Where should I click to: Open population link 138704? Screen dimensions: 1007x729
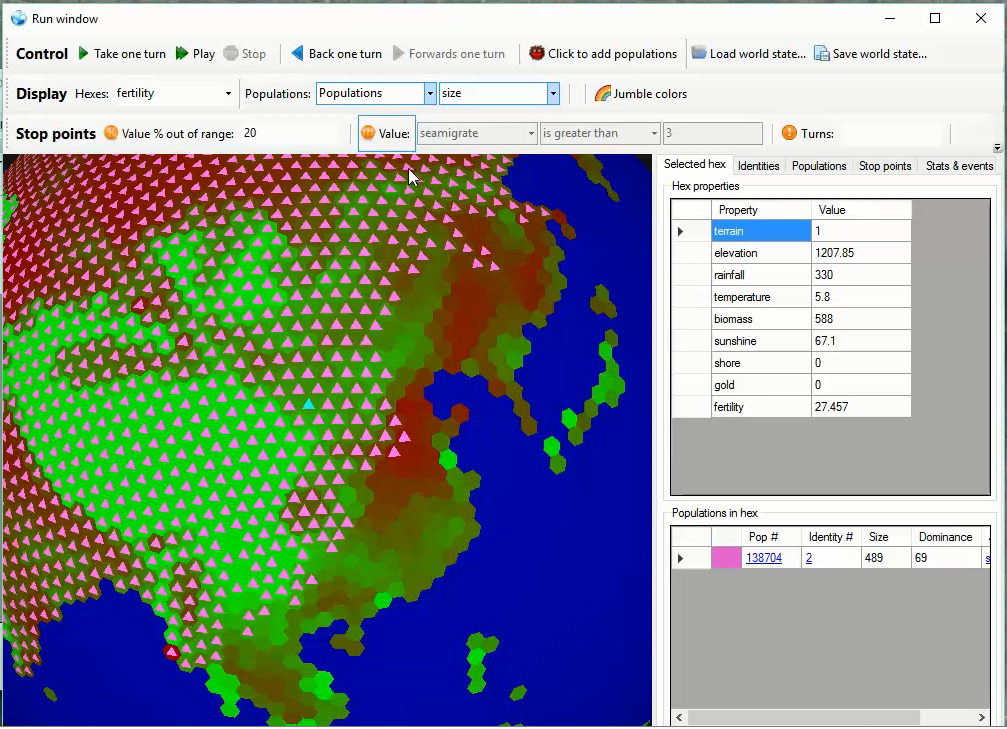click(764, 558)
